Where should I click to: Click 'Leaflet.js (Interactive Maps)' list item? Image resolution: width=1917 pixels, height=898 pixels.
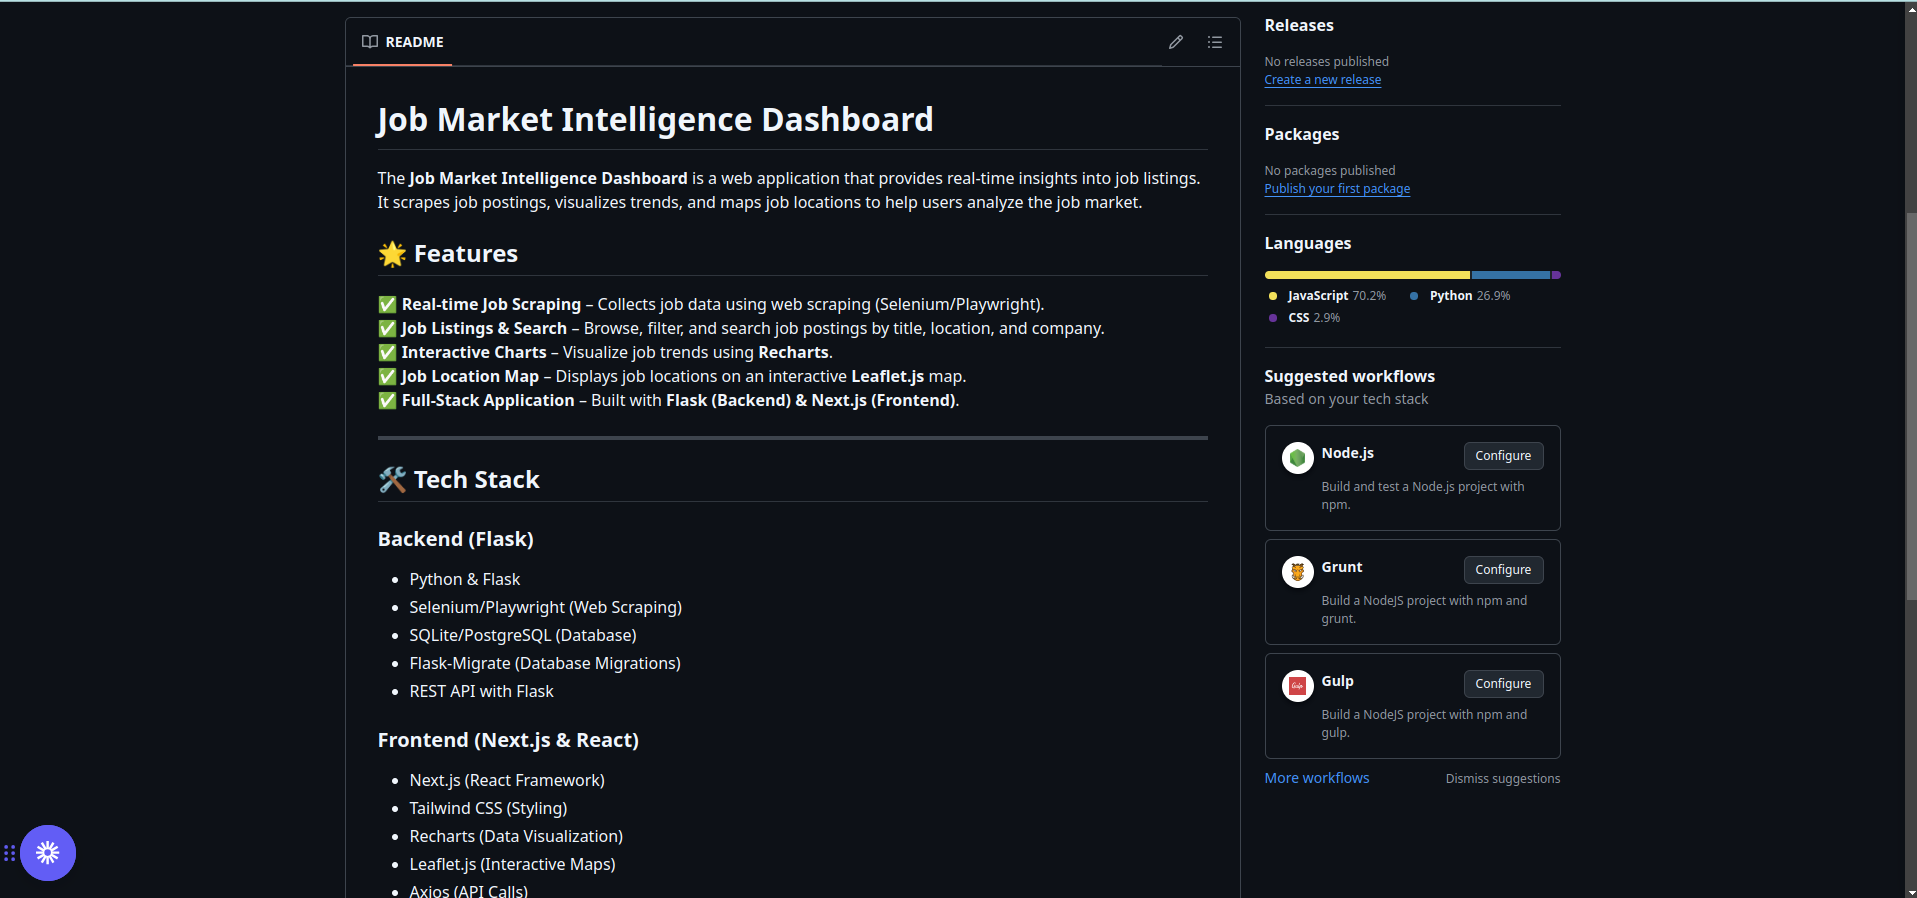coord(512,865)
